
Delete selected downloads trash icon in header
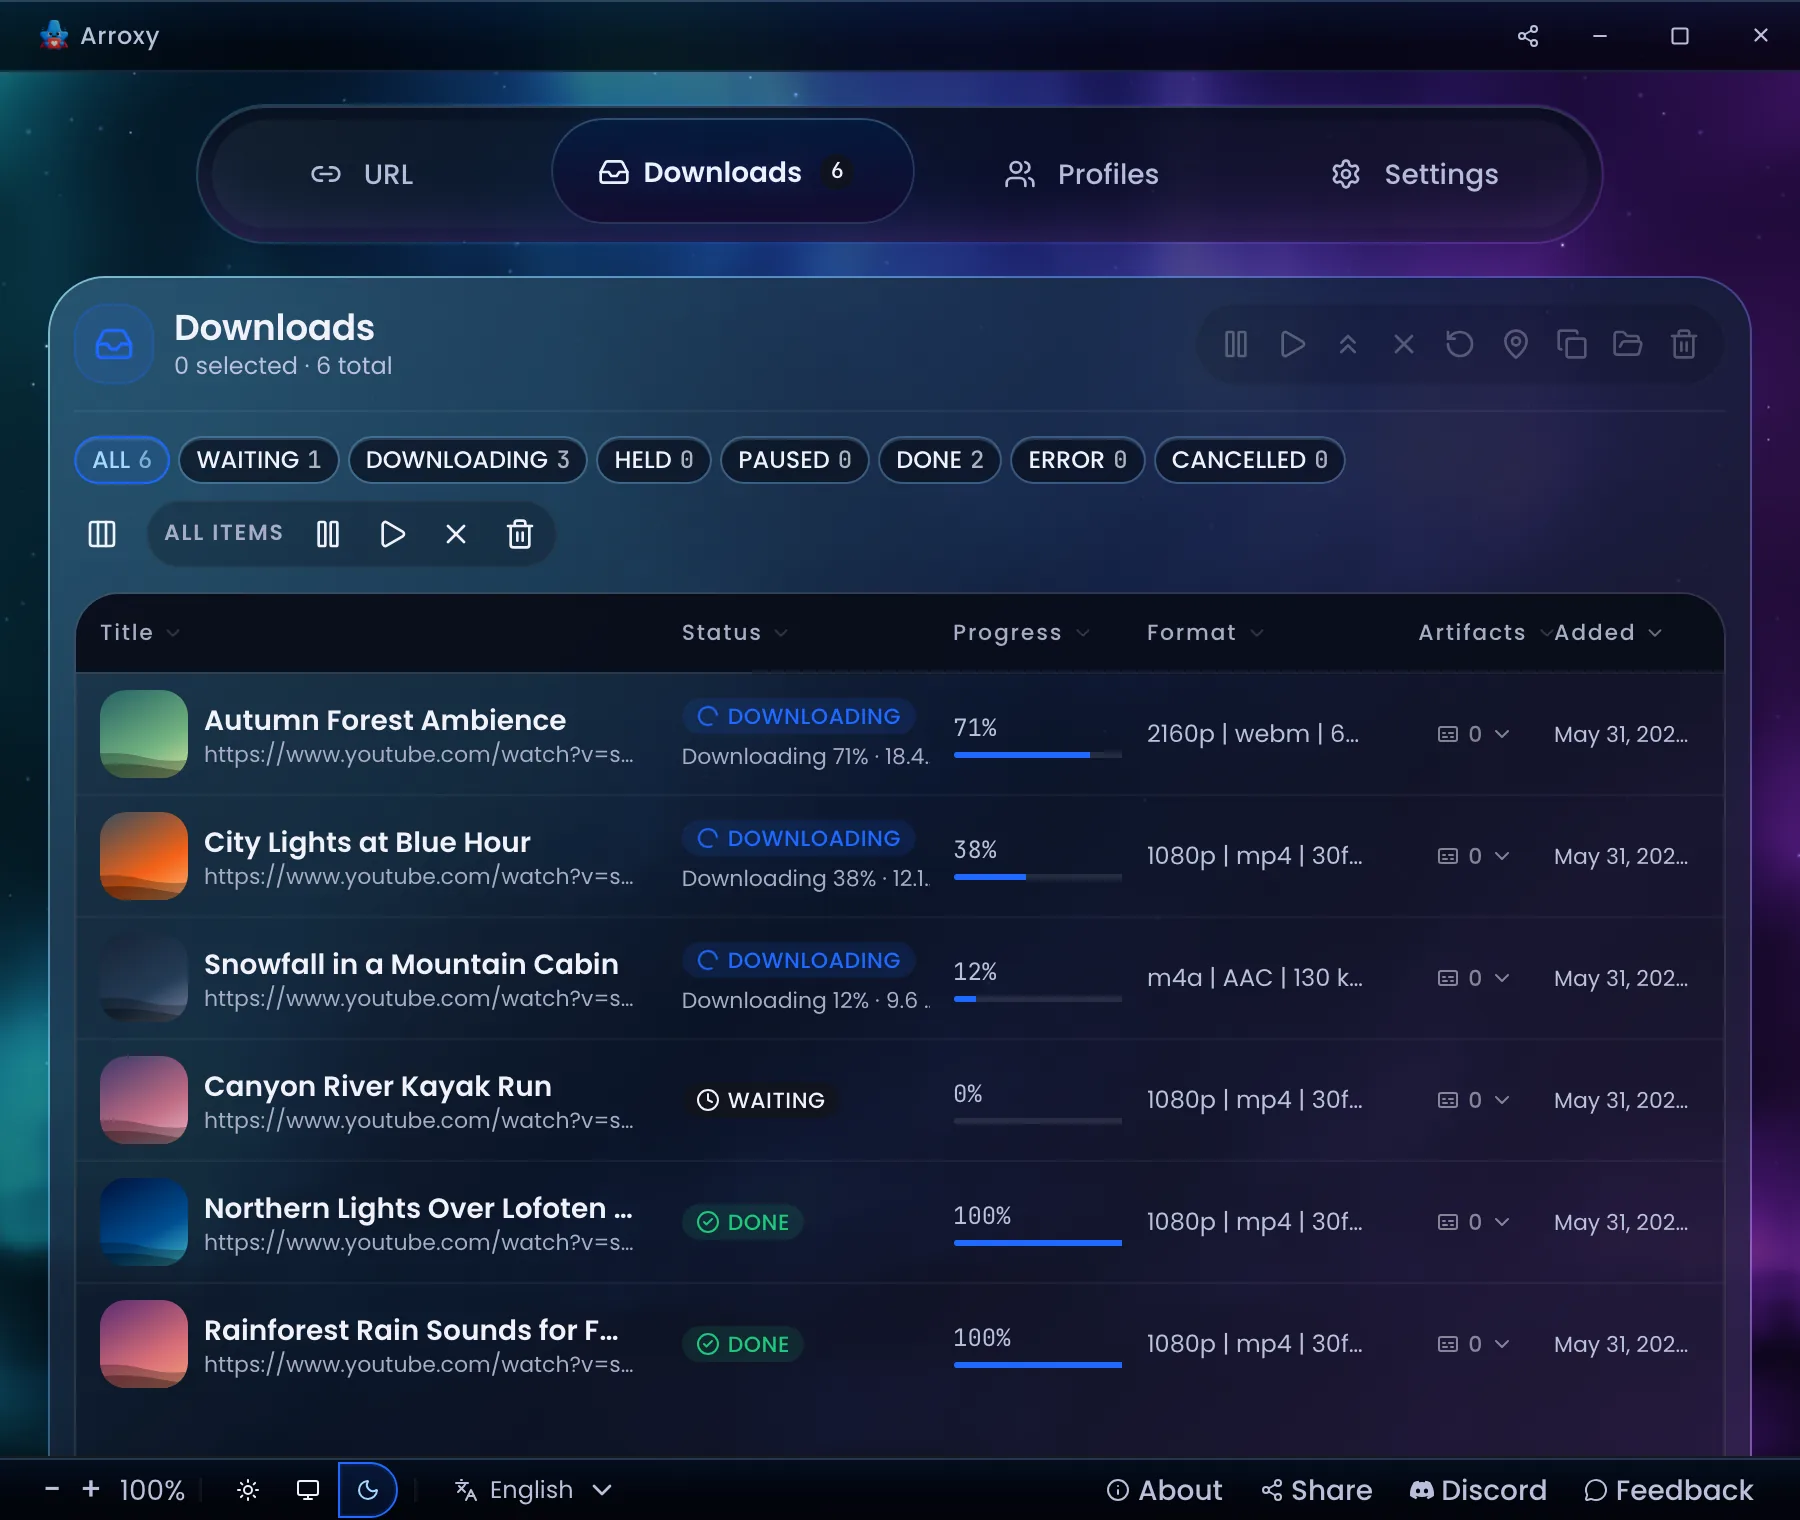pyautogui.click(x=1684, y=345)
